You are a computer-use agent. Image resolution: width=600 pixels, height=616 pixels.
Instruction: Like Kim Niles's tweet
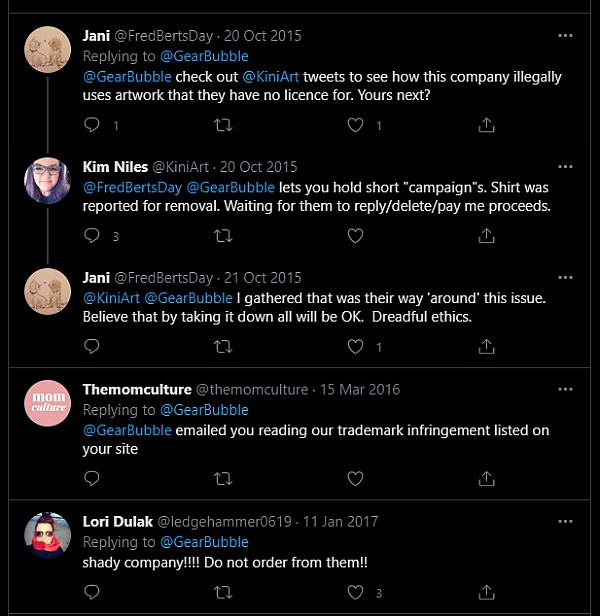[355, 236]
